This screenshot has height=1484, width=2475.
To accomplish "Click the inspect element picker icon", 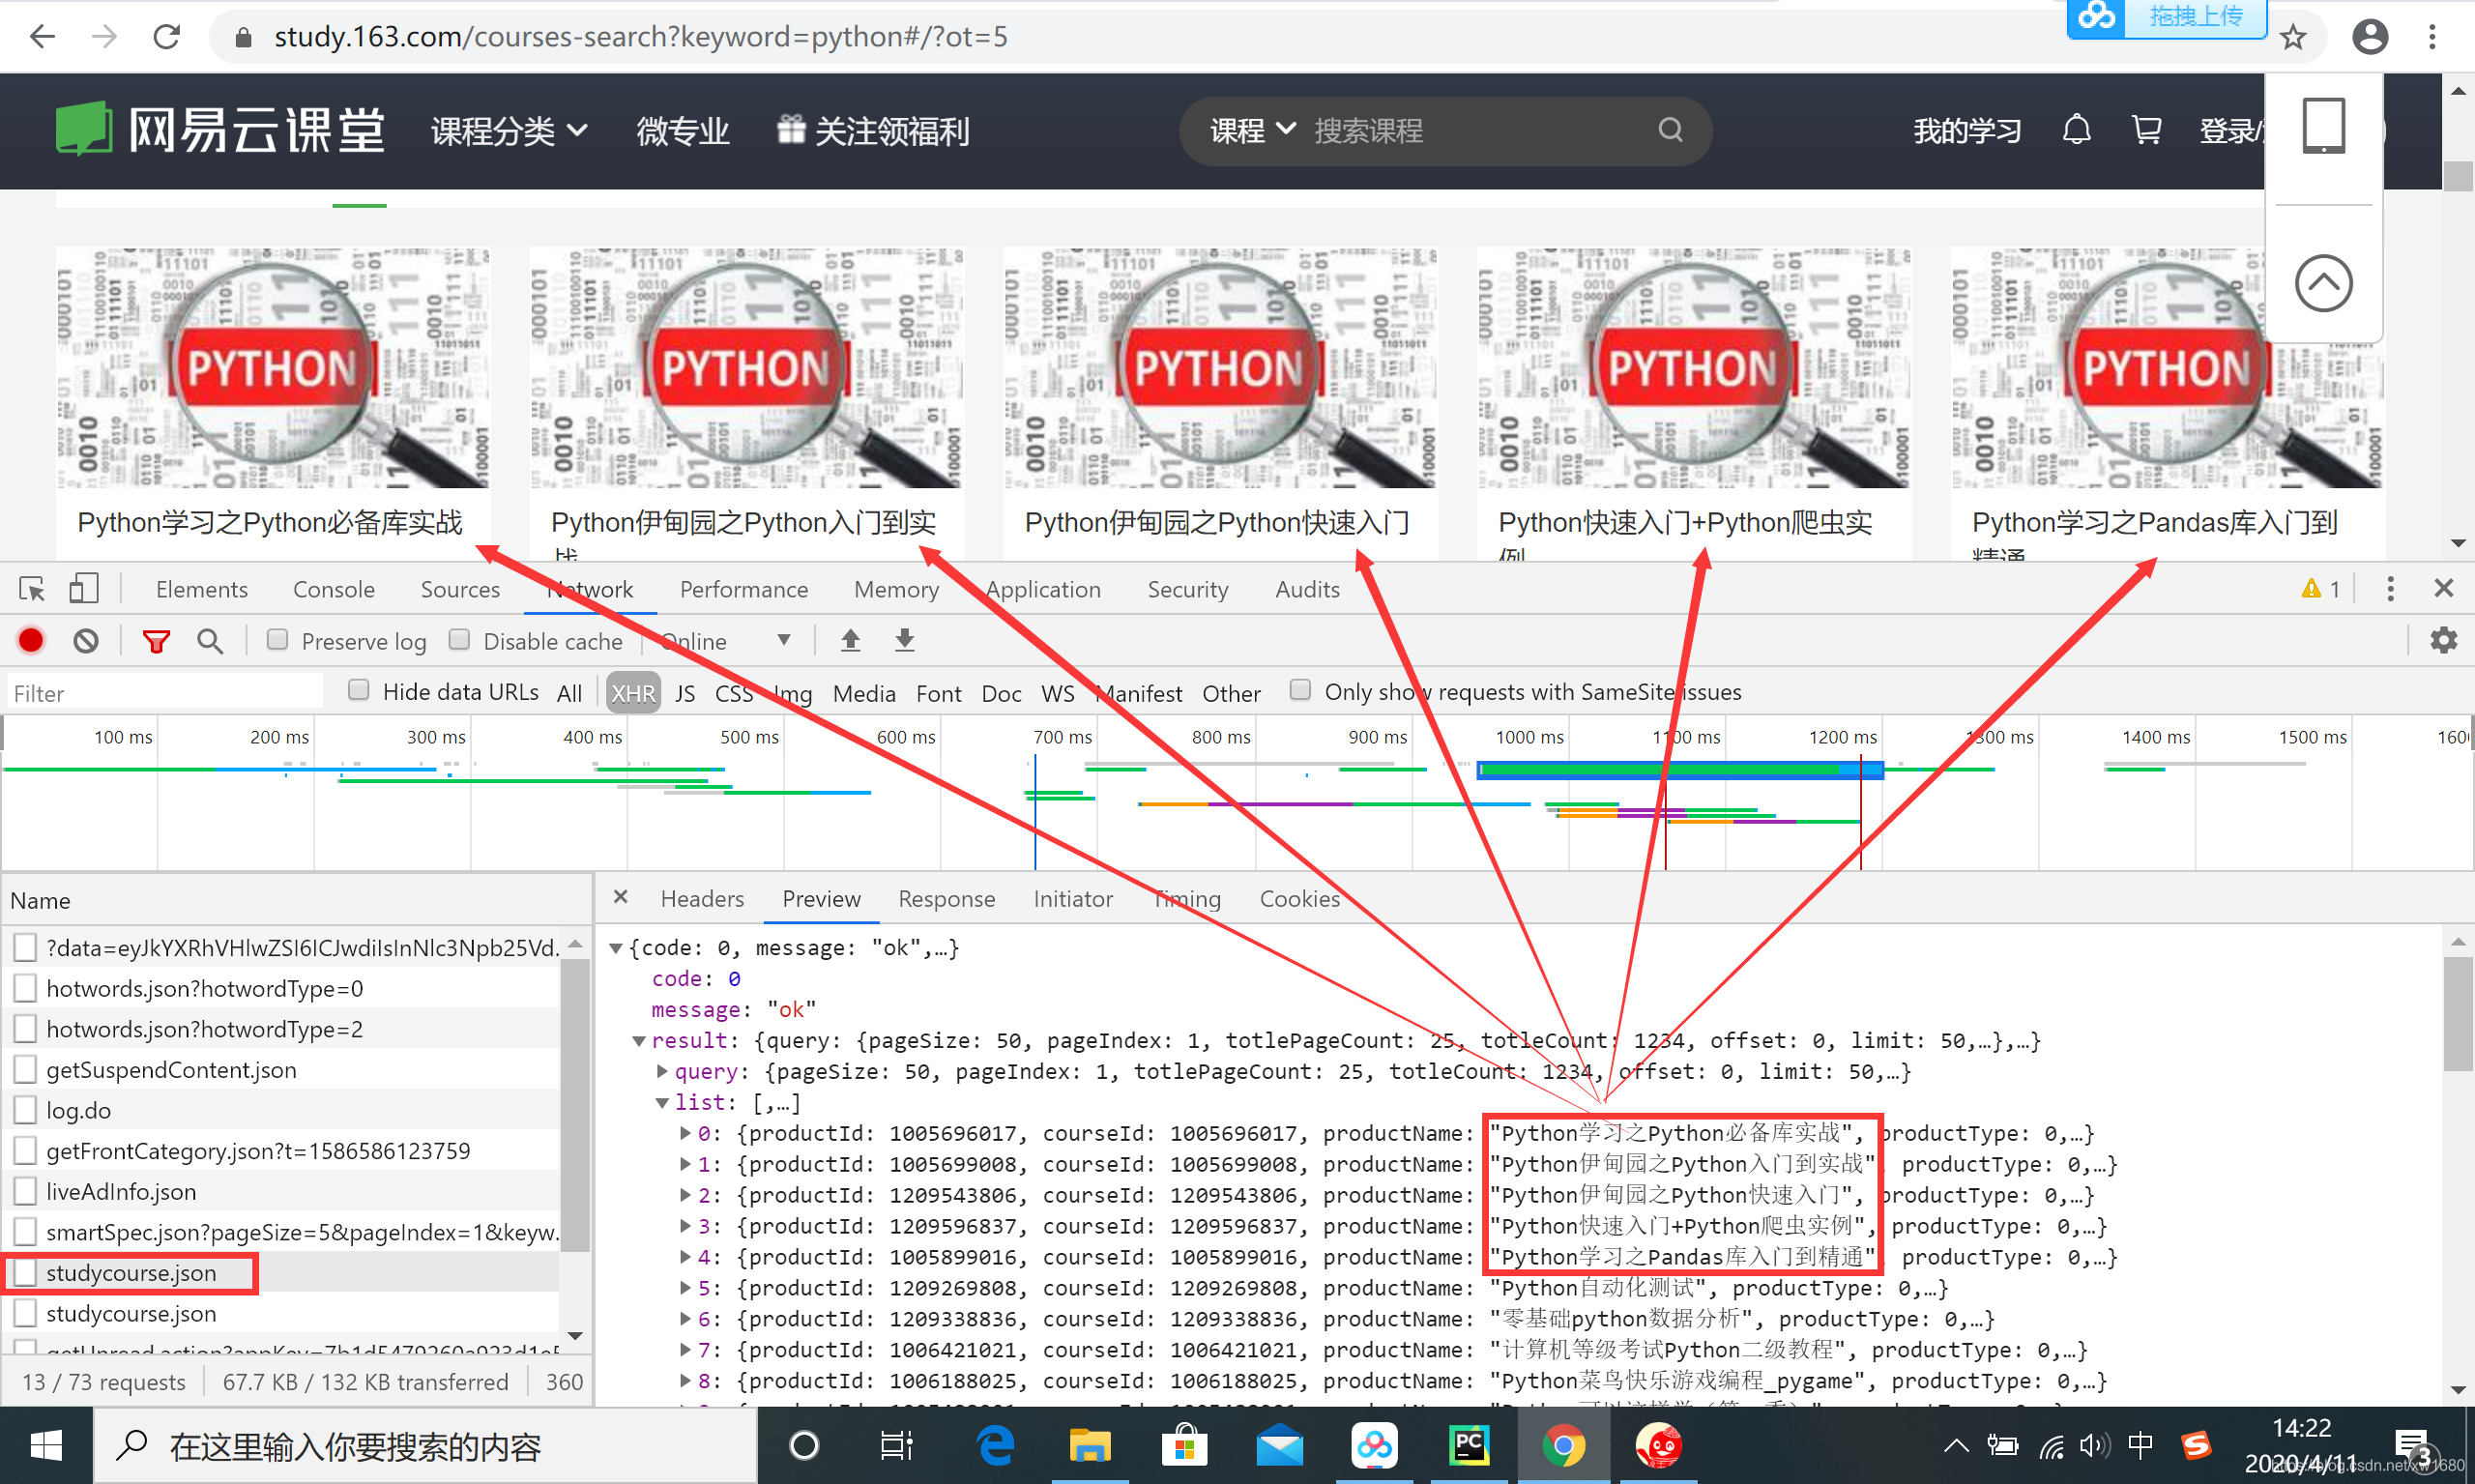I will coord(31,589).
